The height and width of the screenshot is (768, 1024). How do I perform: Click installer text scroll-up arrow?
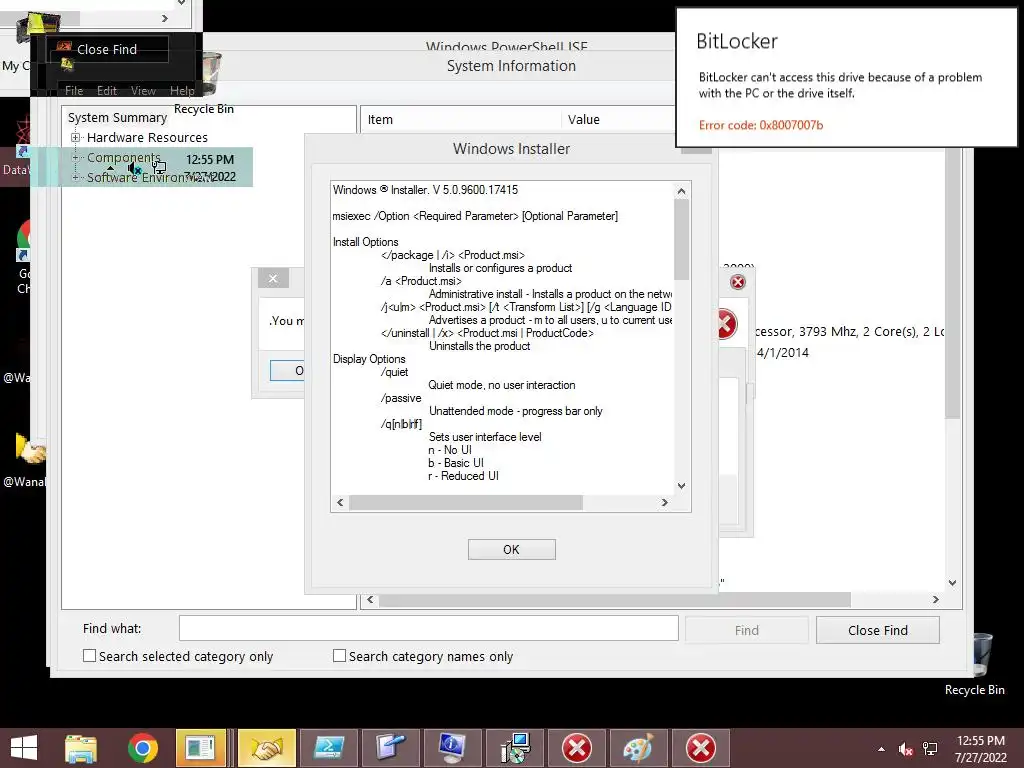(681, 191)
